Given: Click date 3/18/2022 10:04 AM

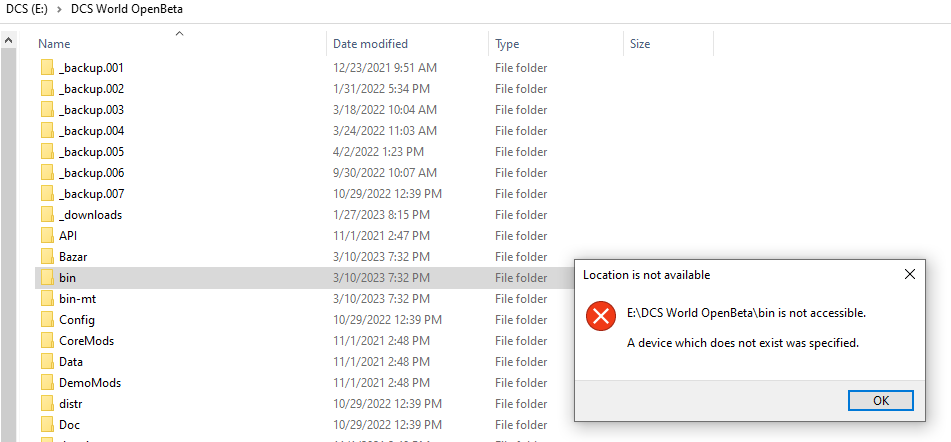Looking at the screenshot, I should [385, 110].
